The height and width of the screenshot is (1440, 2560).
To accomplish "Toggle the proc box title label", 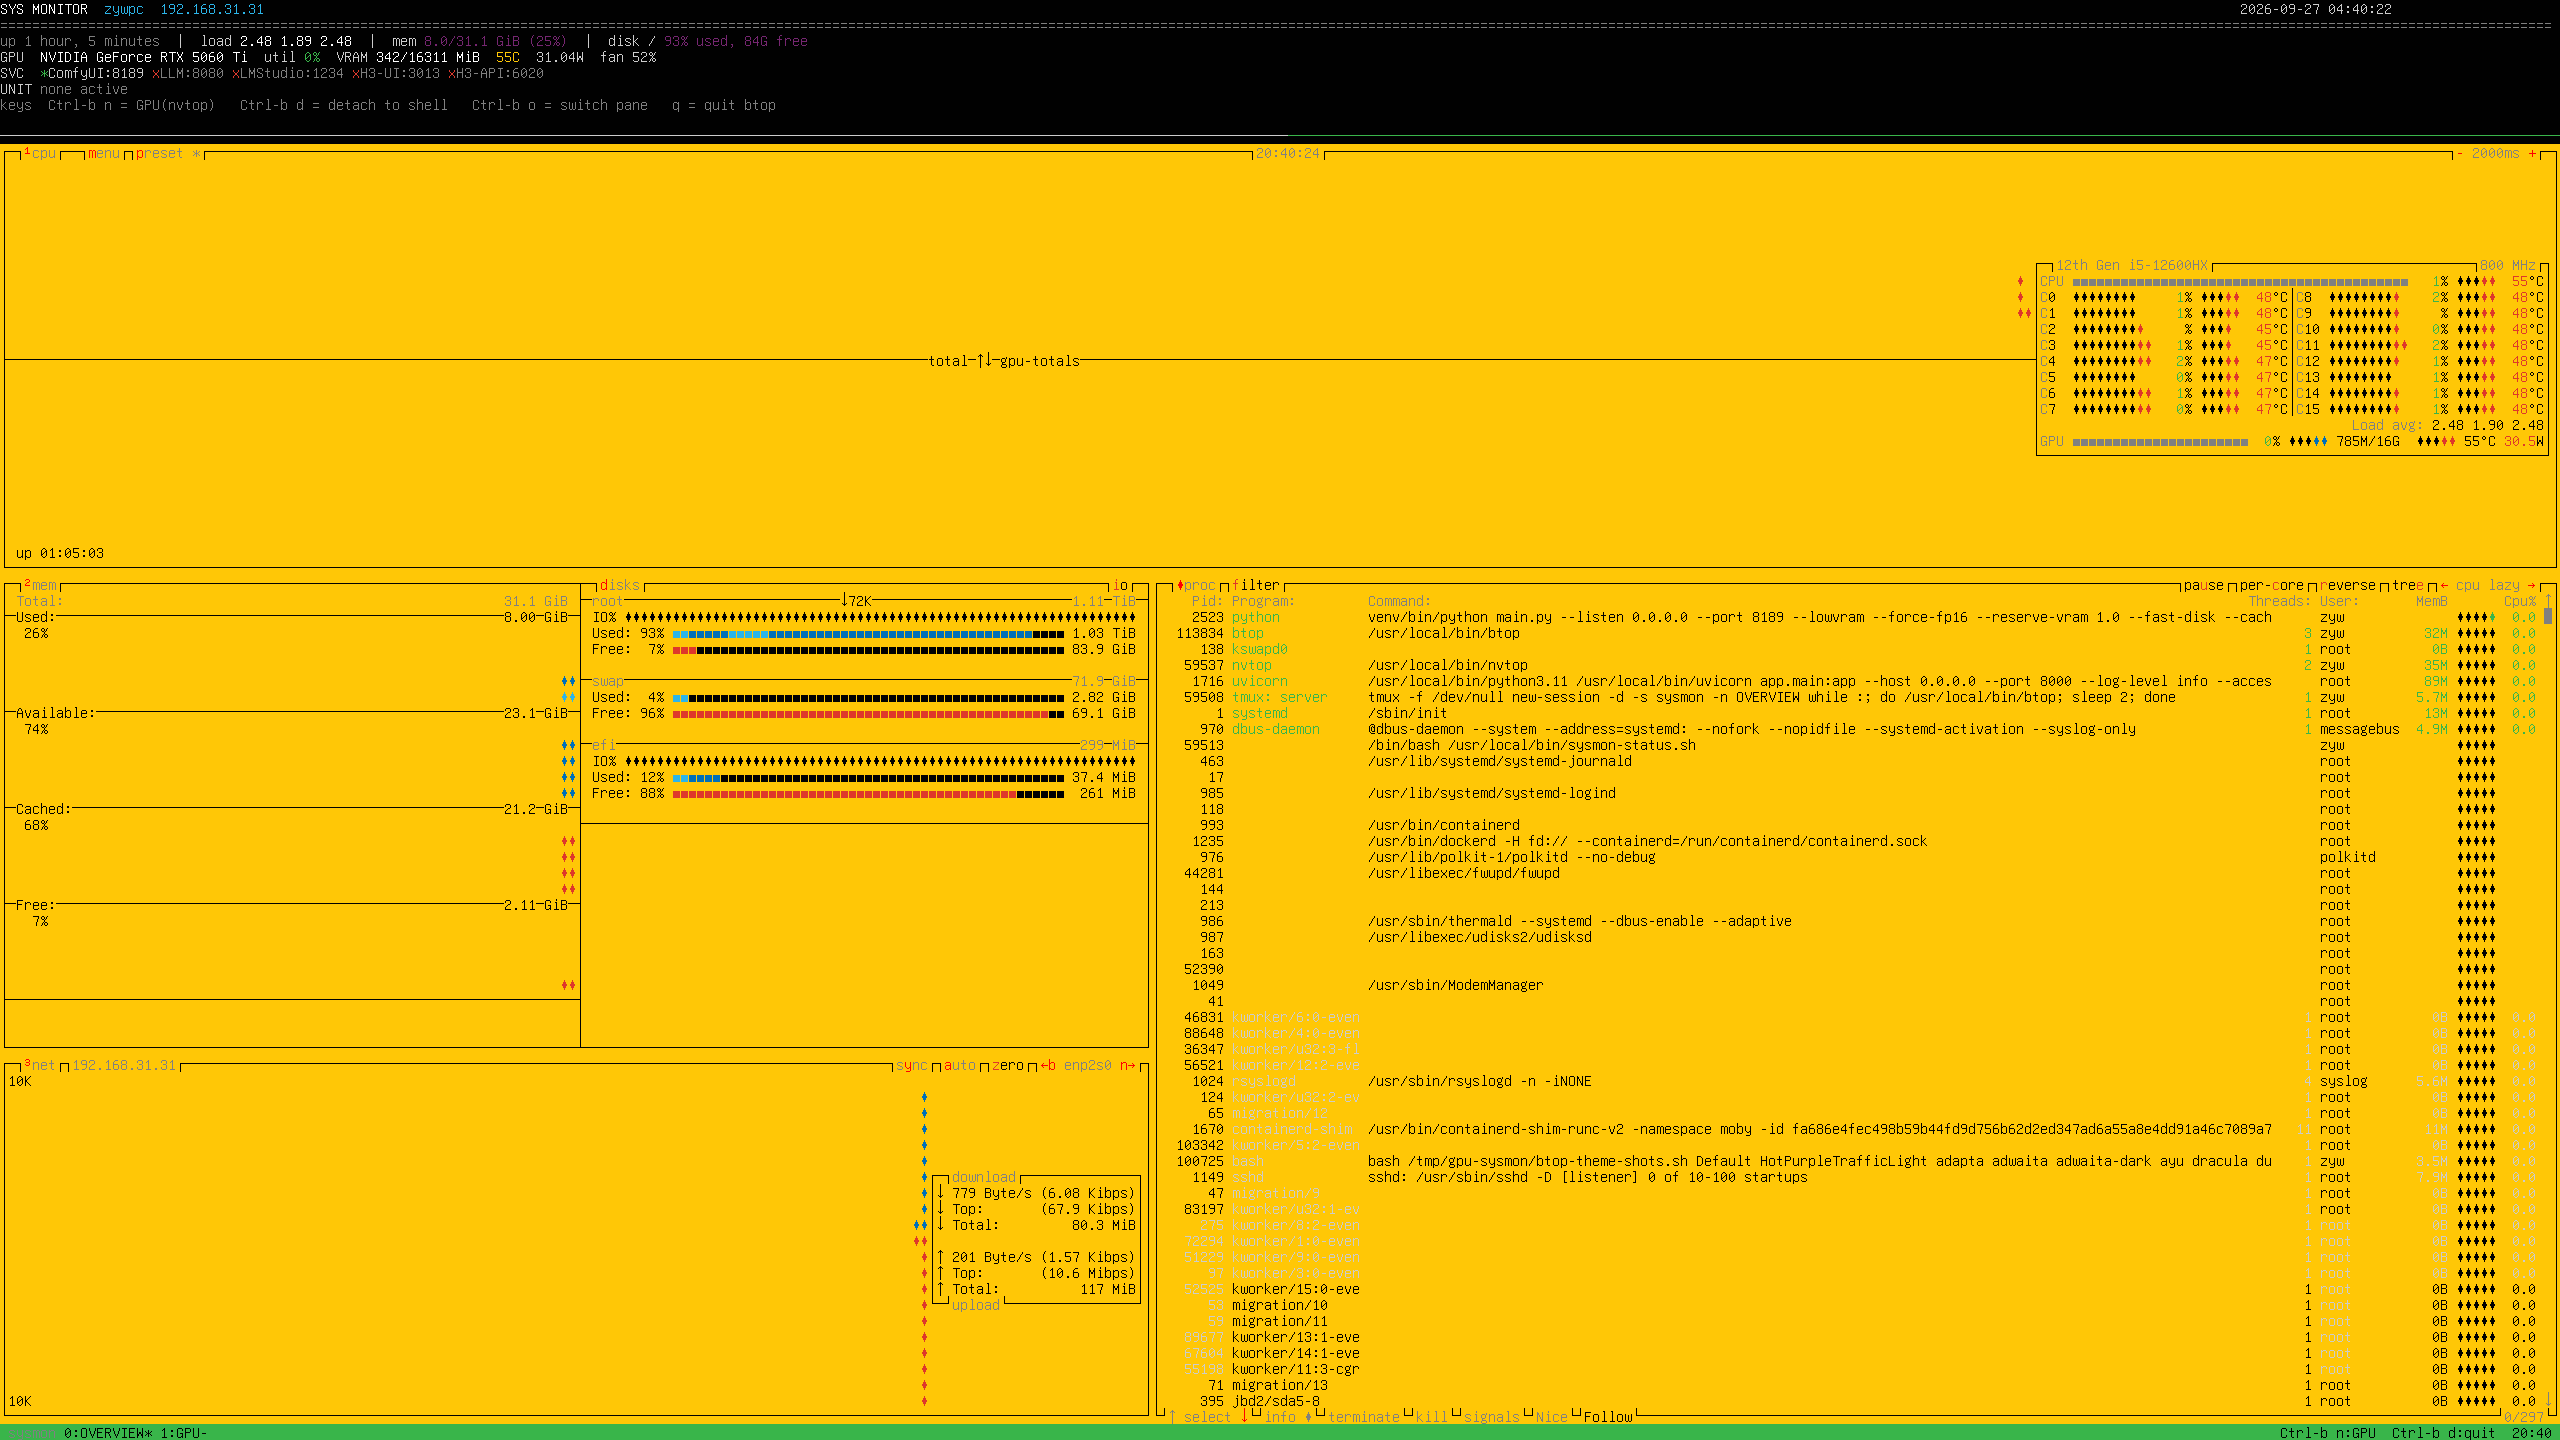I will coord(1196,585).
